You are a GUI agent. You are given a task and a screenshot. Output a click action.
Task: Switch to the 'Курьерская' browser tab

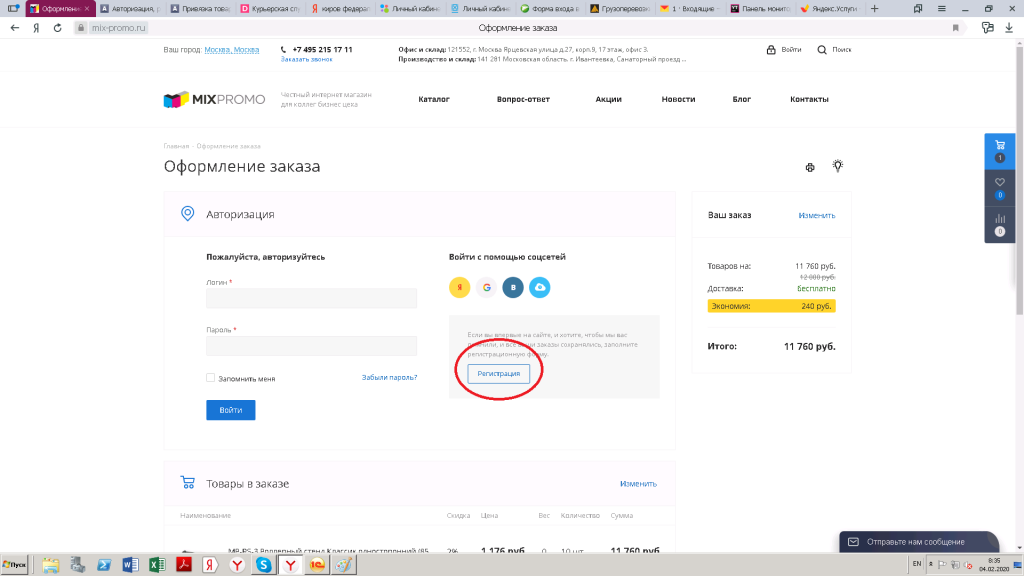tap(268, 8)
